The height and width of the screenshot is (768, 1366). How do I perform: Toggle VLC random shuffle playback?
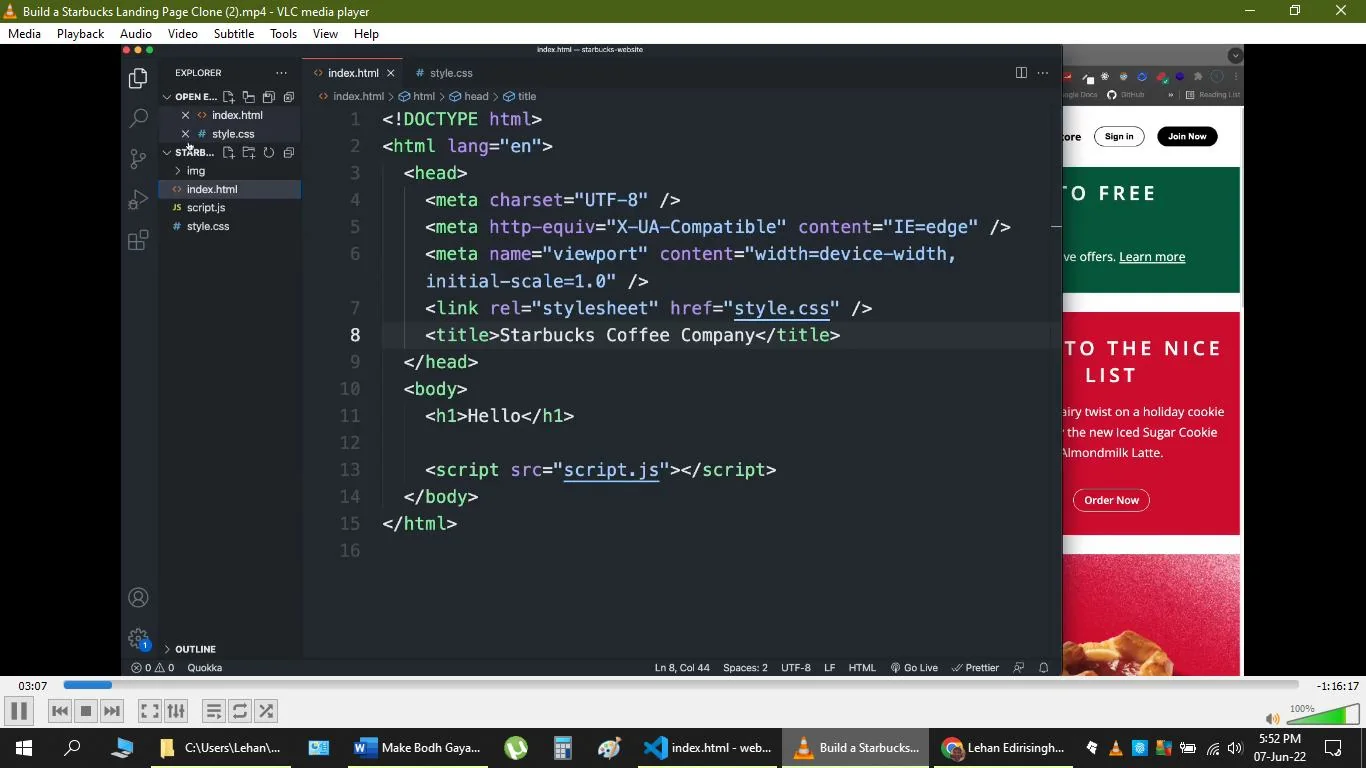(x=266, y=711)
